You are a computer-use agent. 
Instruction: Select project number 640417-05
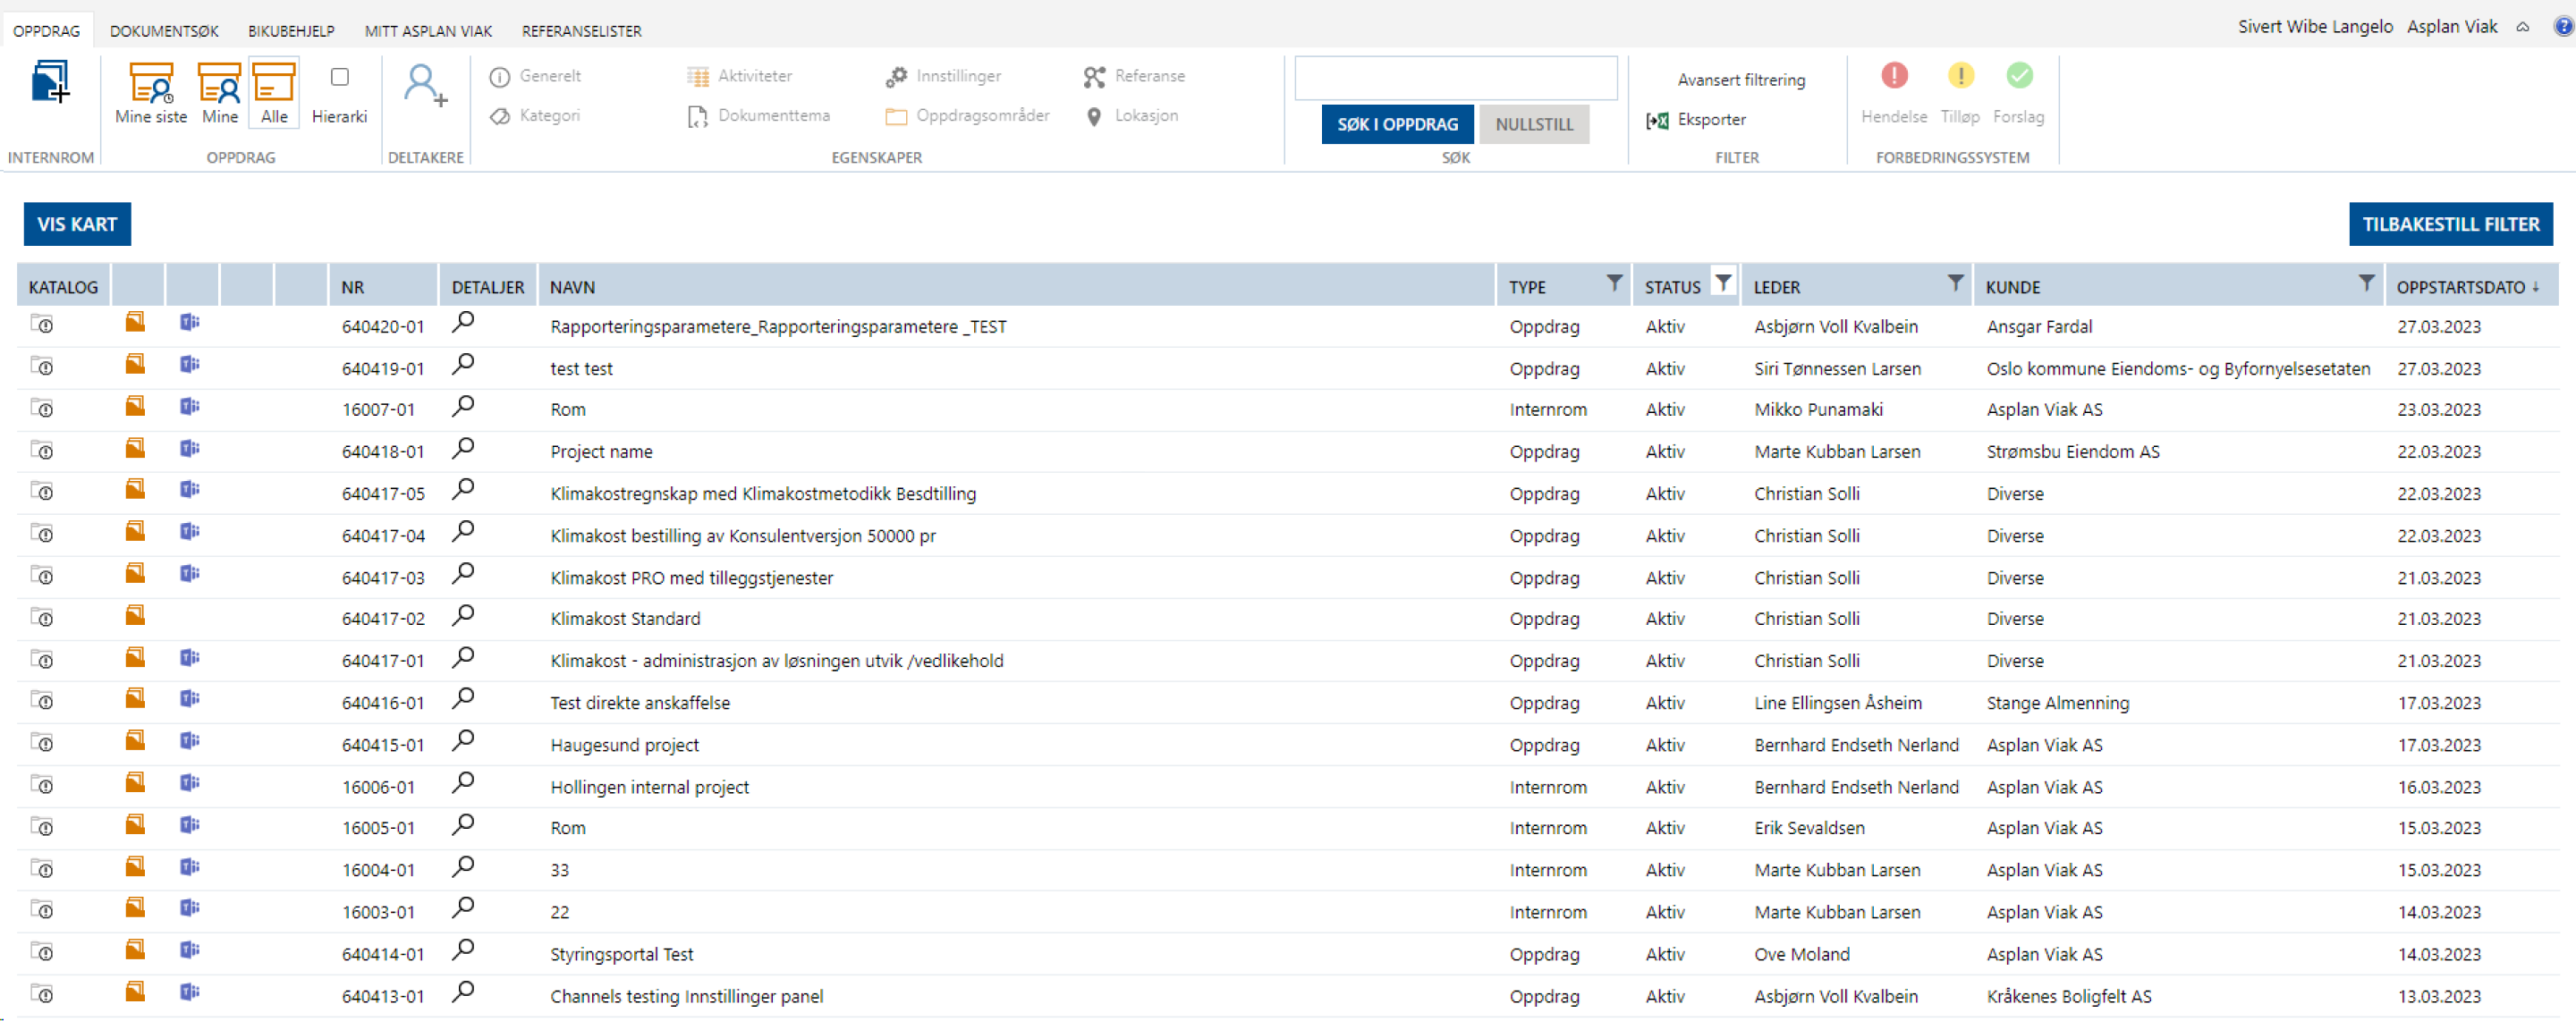coord(383,494)
